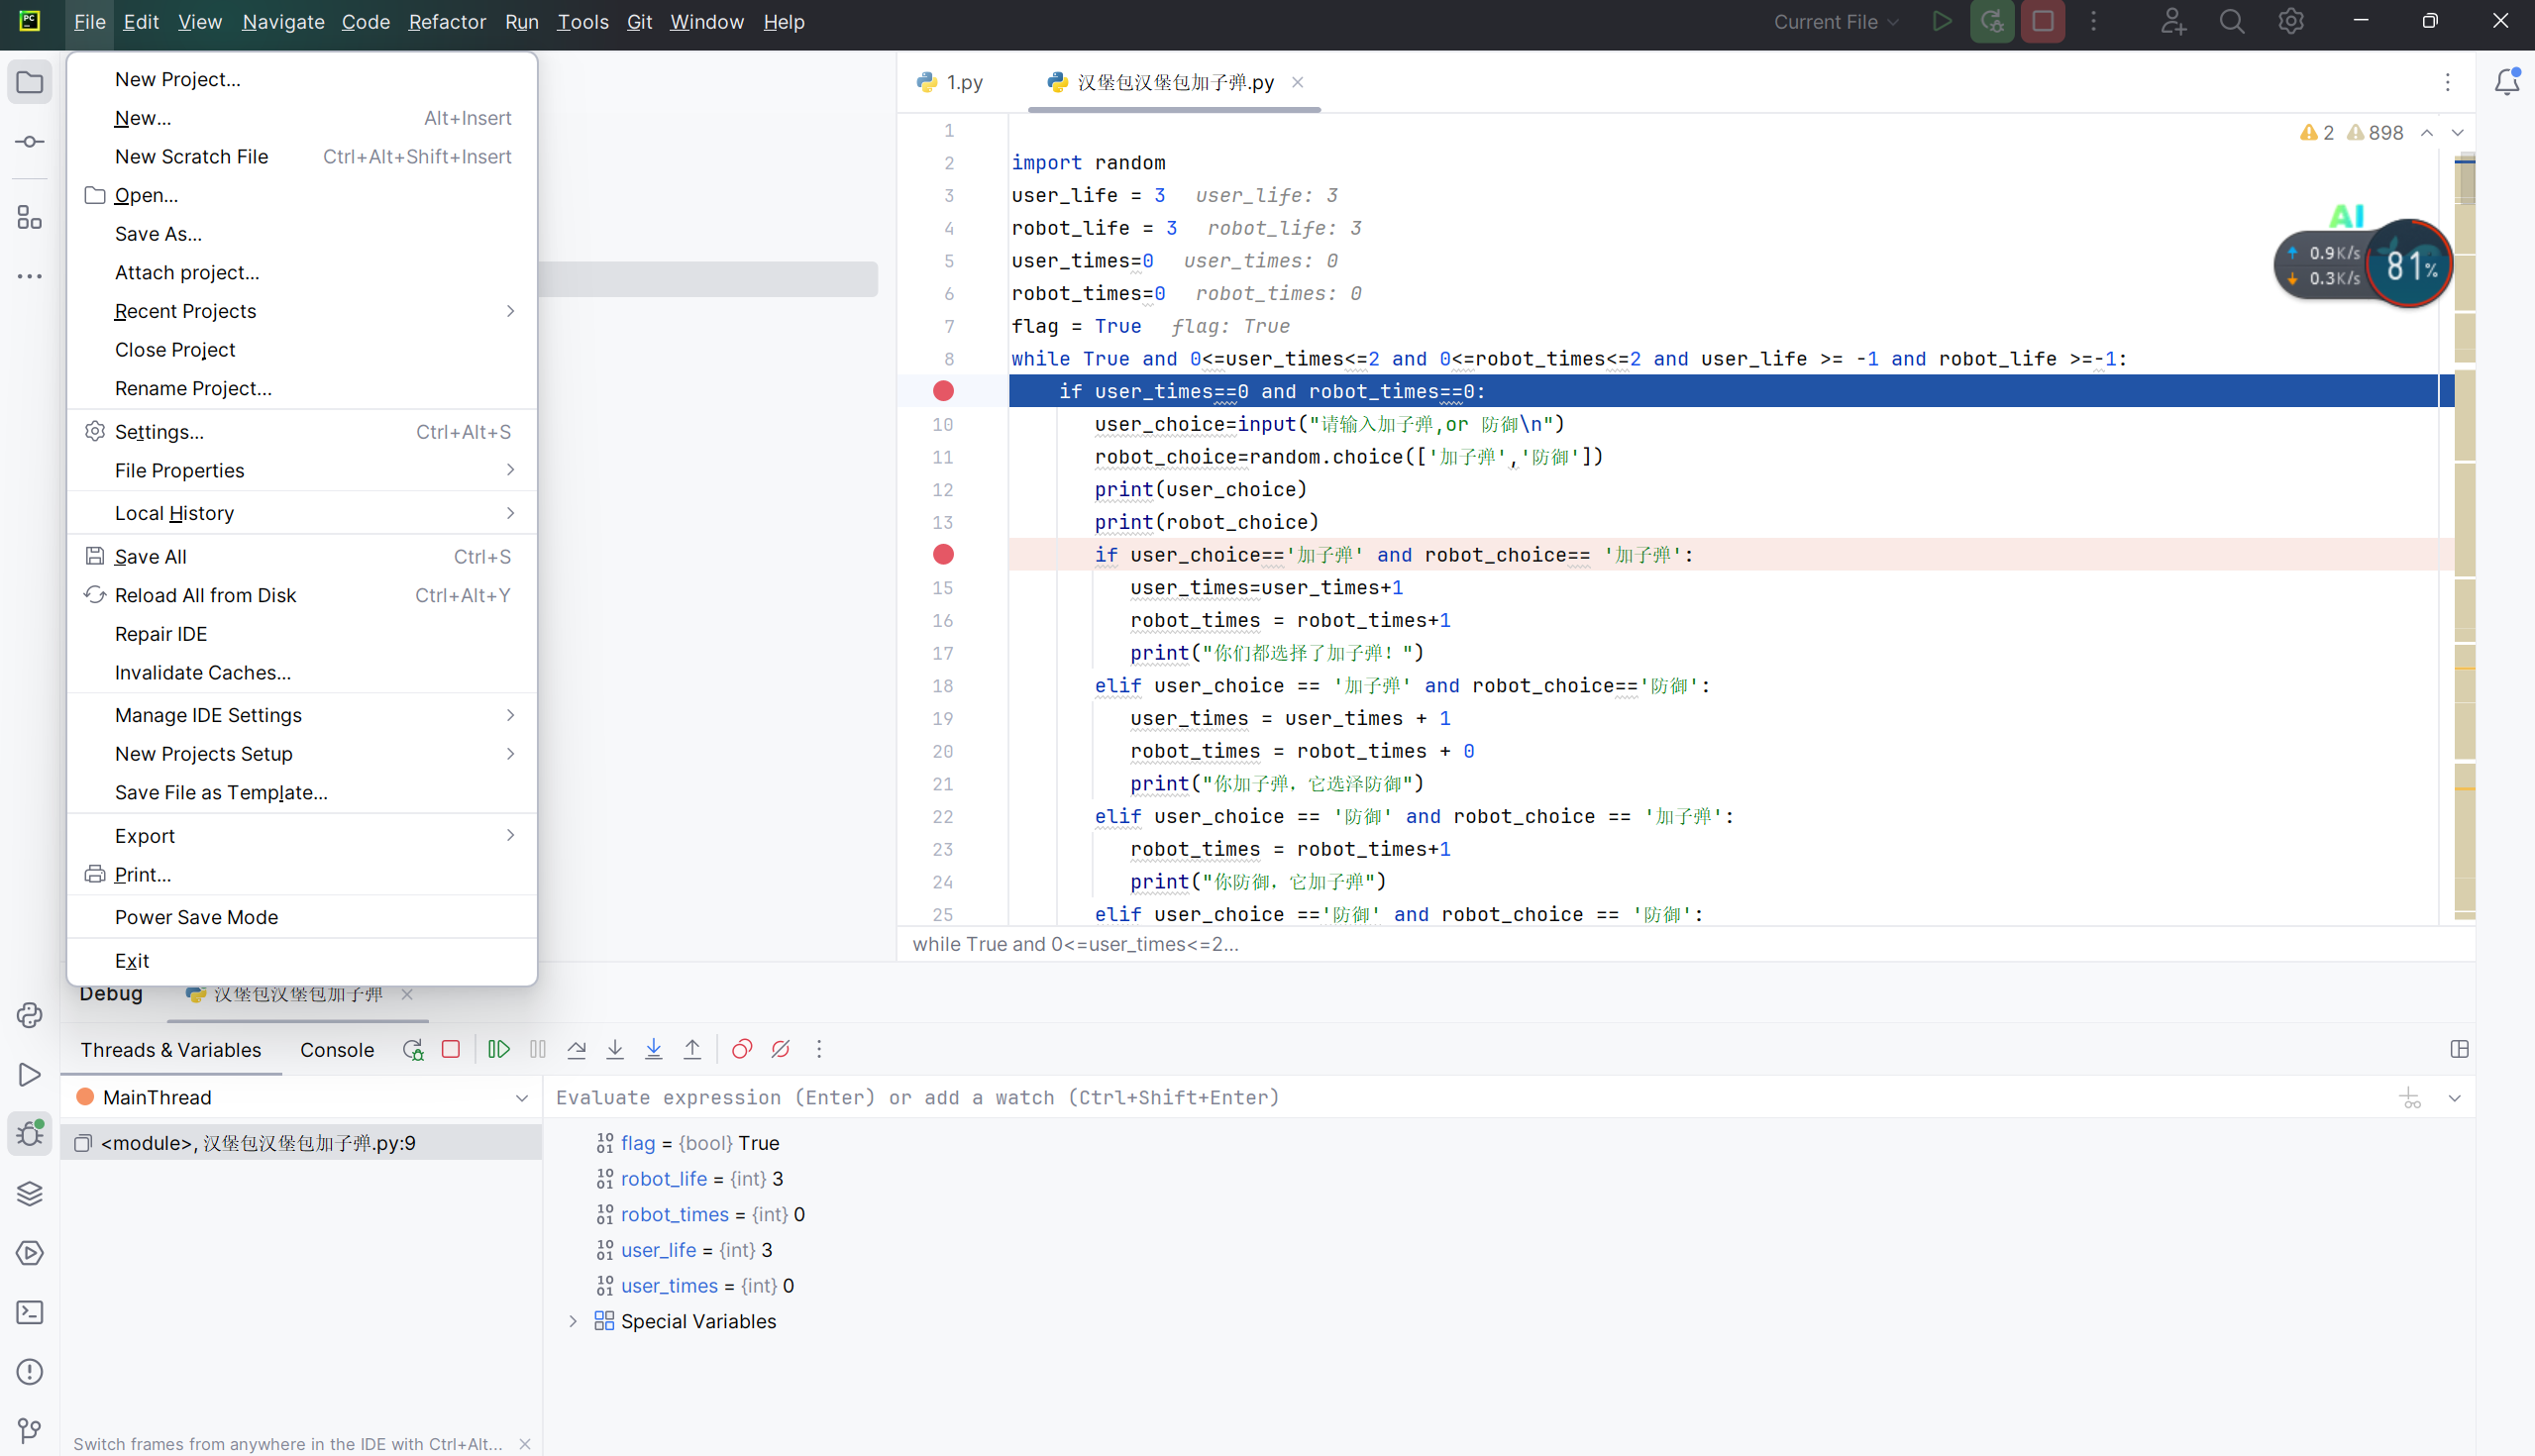The width and height of the screenshot is (2535, 1456).
Task: Select Settings... in the File menu
Action: [x=302, y=432]
